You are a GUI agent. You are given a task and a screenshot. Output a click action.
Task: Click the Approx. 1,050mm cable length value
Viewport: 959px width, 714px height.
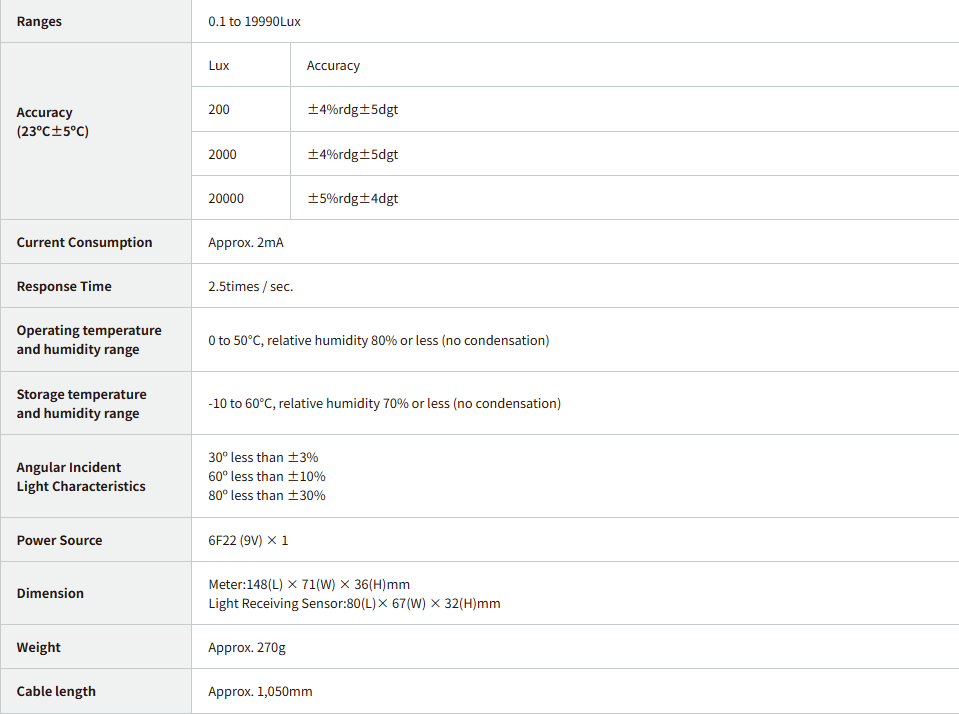coord(260,691)
